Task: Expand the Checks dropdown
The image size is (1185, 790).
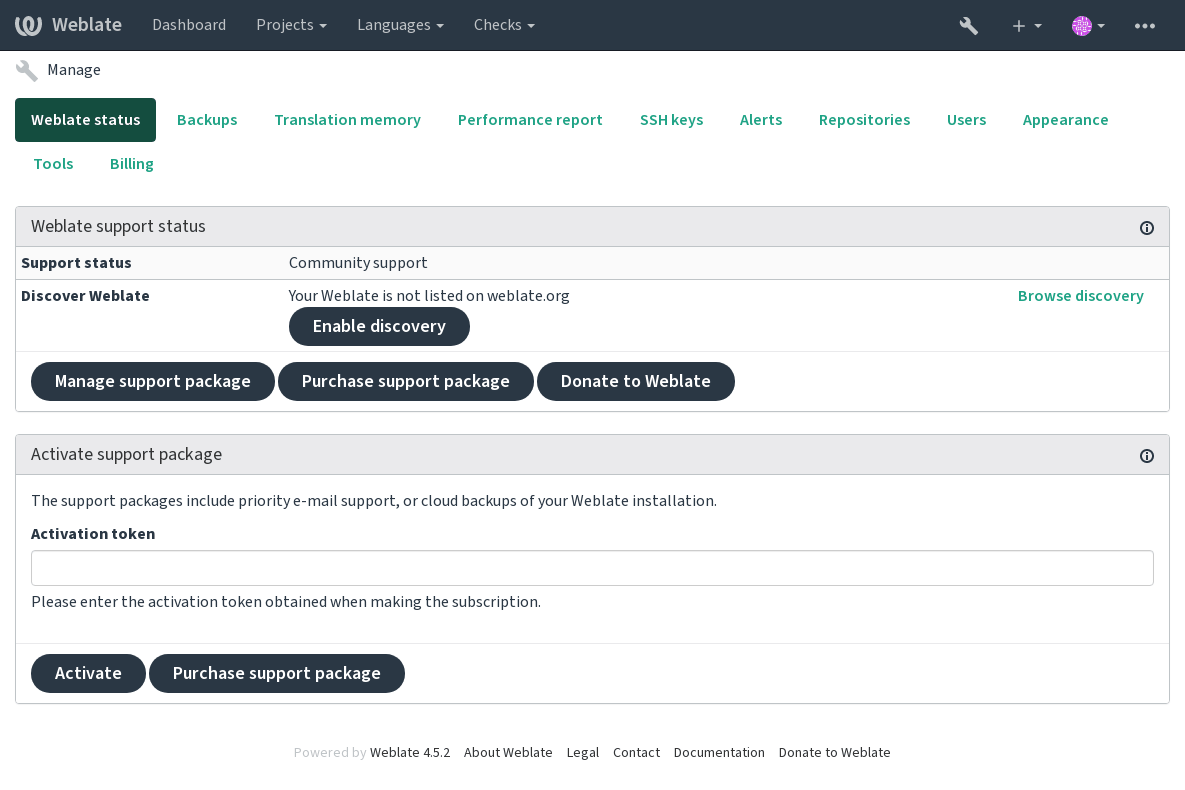Action: [504, 25]
